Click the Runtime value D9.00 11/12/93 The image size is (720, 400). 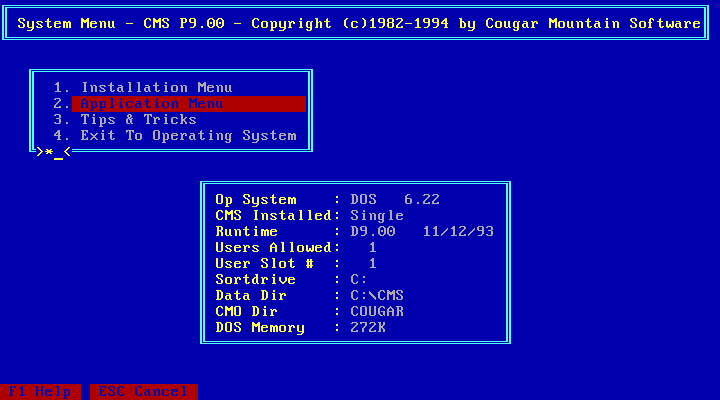point(422,231)
